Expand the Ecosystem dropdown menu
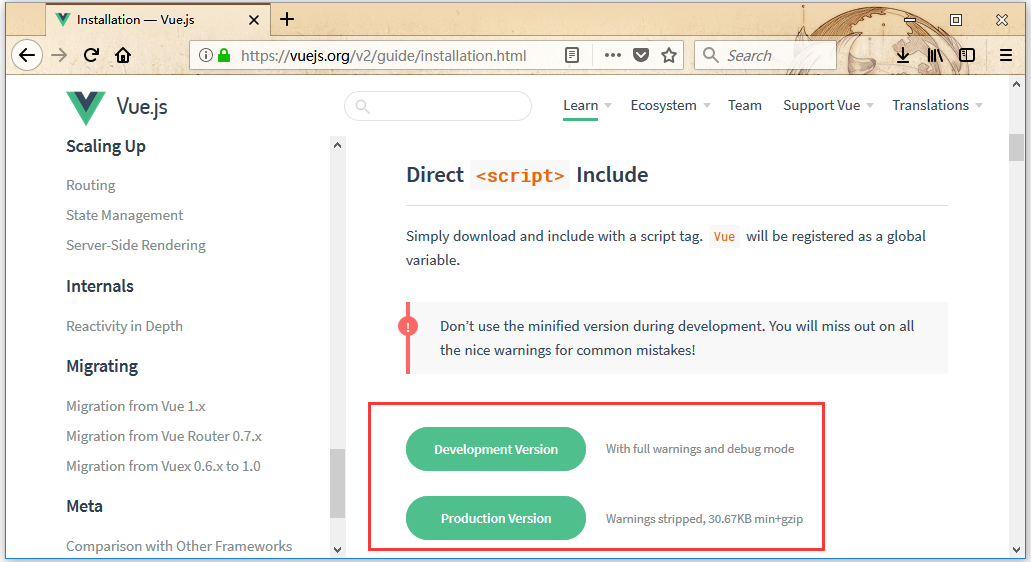1031x562 pixels. pos(670,105)
